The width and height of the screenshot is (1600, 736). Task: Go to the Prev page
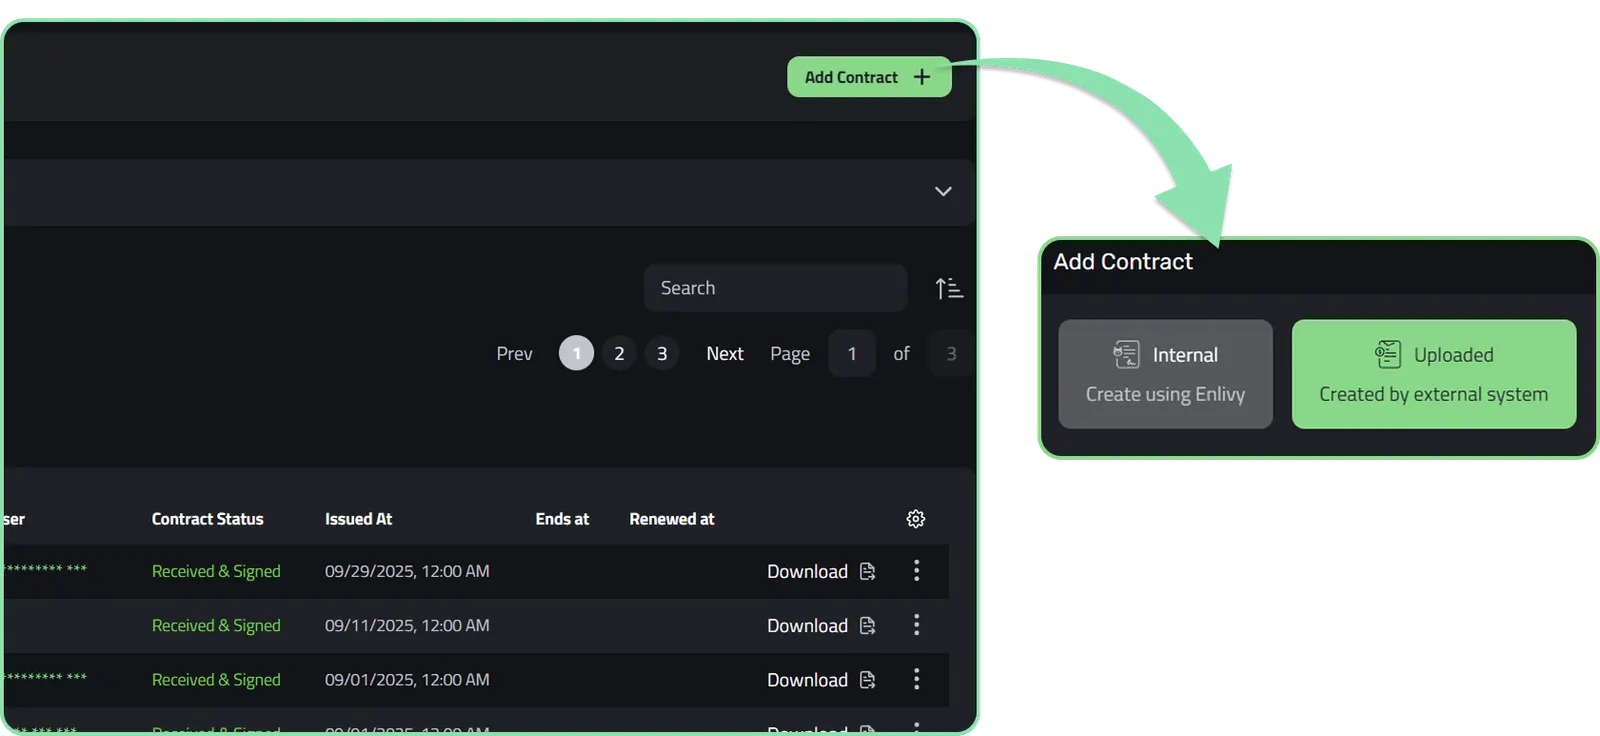tap(514, 353)
